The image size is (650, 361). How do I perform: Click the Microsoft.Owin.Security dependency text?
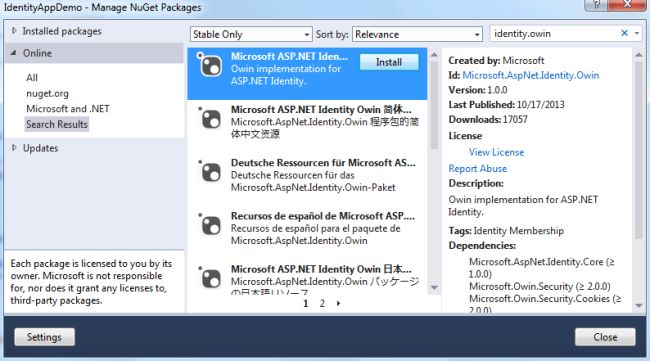tap(540, 286)
